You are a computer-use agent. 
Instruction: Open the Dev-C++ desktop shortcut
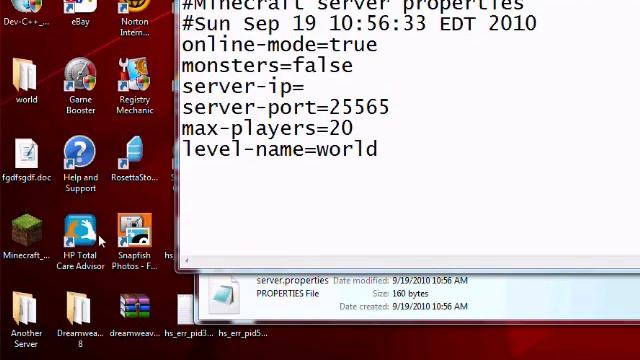pos(26,12)
